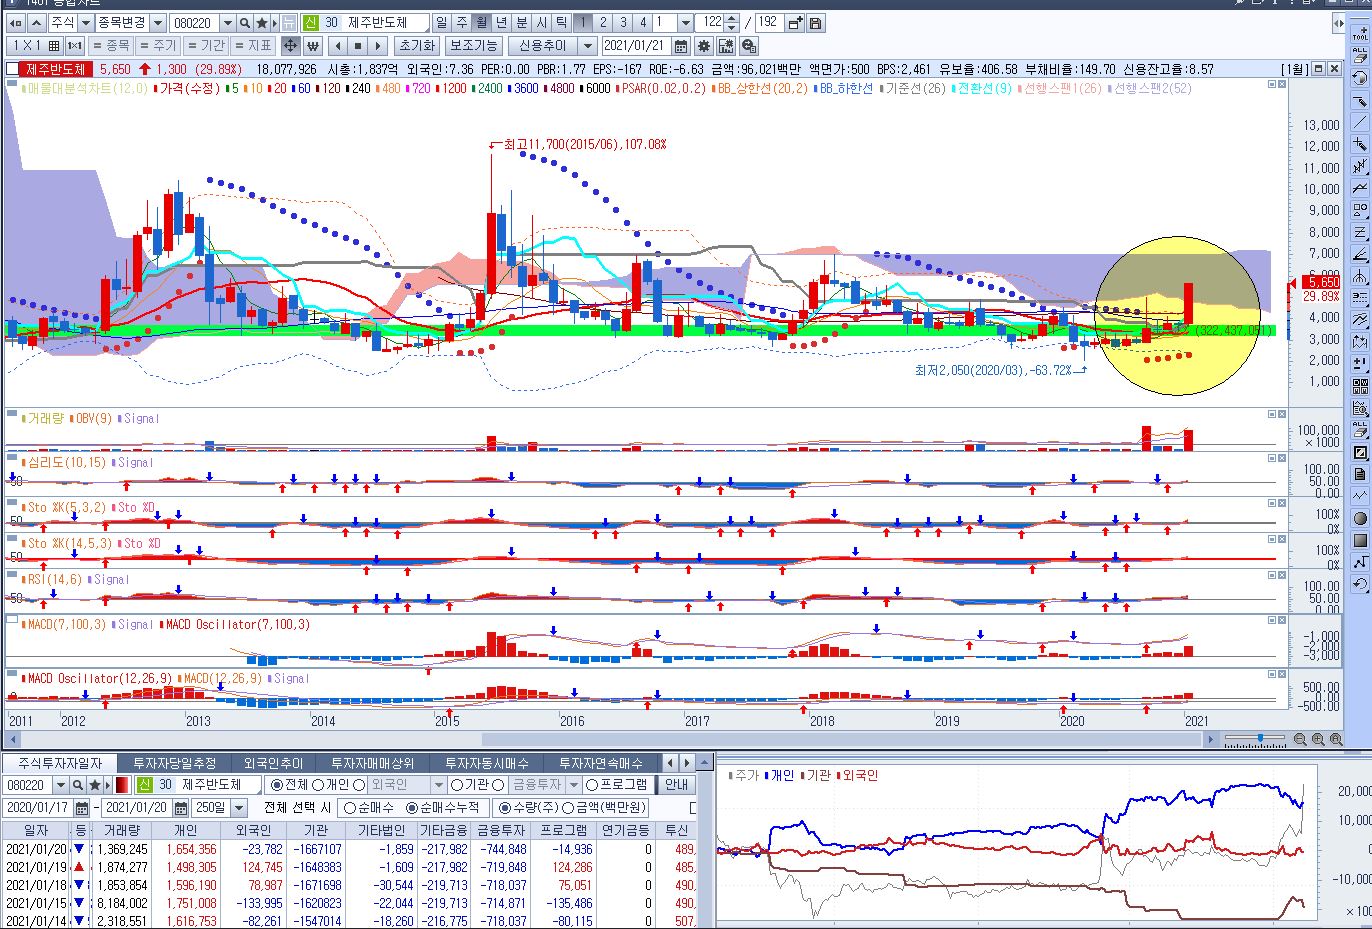
Task: Expand the 신용추이 dropdown arrow
Action: tap(587, 46)
